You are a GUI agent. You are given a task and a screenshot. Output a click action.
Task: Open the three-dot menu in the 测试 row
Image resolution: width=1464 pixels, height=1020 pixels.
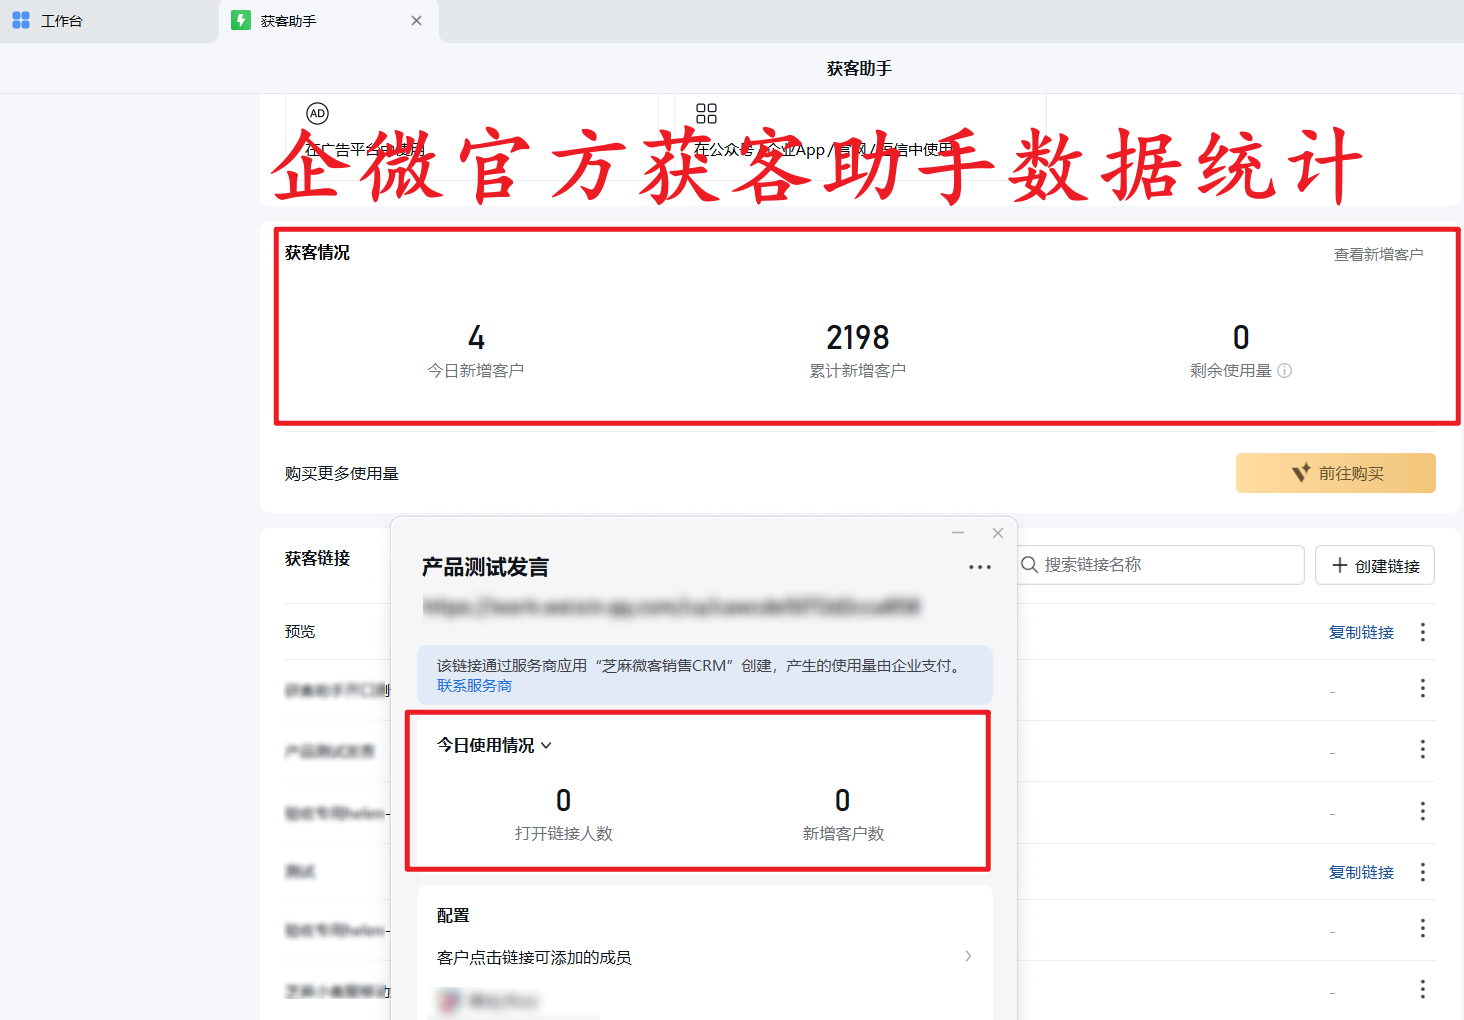pos(1423,872)
